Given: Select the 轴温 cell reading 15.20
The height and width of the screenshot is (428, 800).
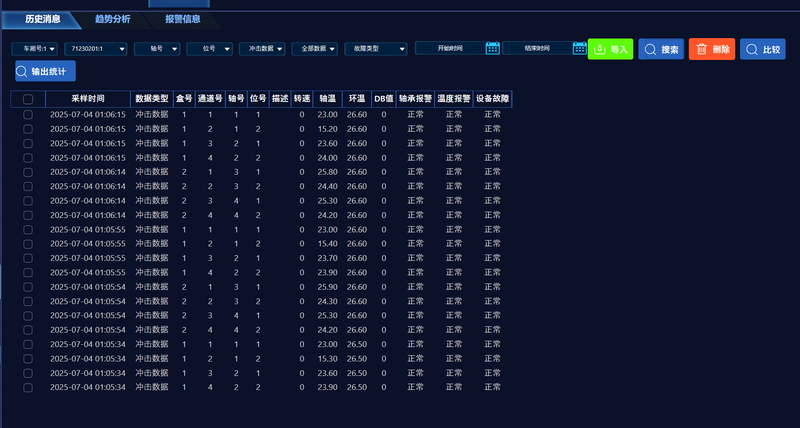Looking at the screenshot, I should point(328,129).
